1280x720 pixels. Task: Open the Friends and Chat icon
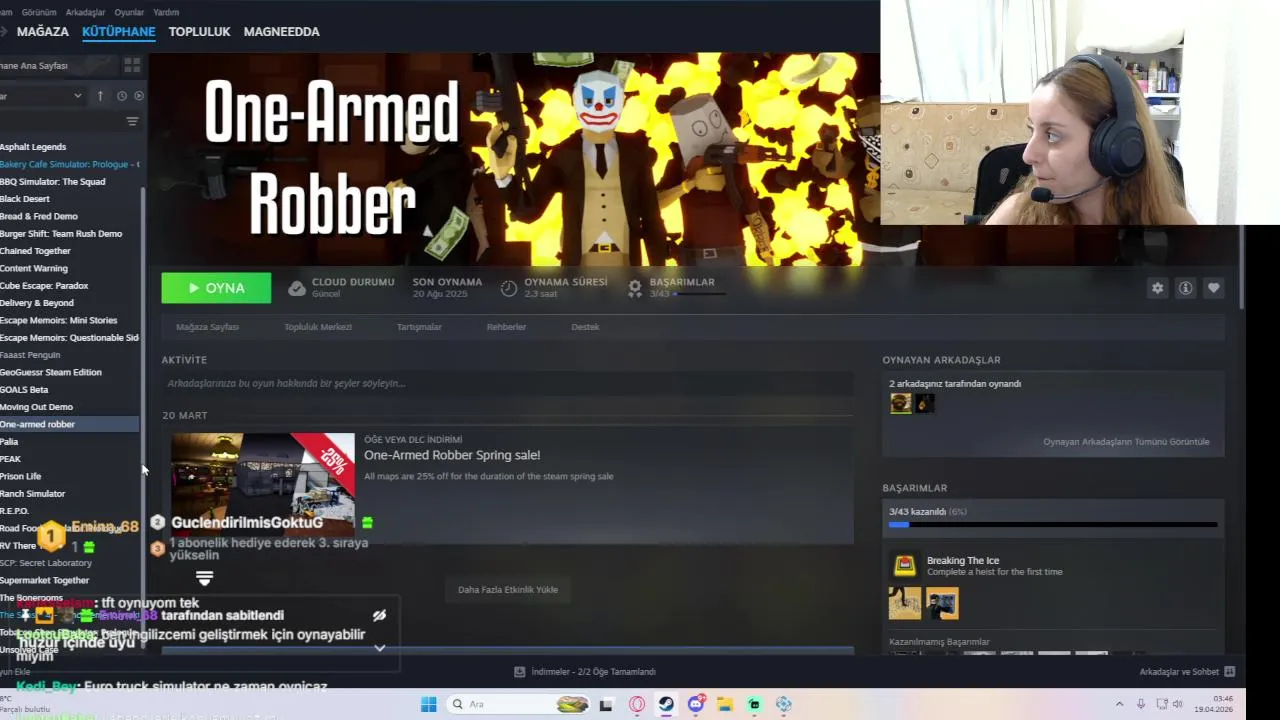1230,672
